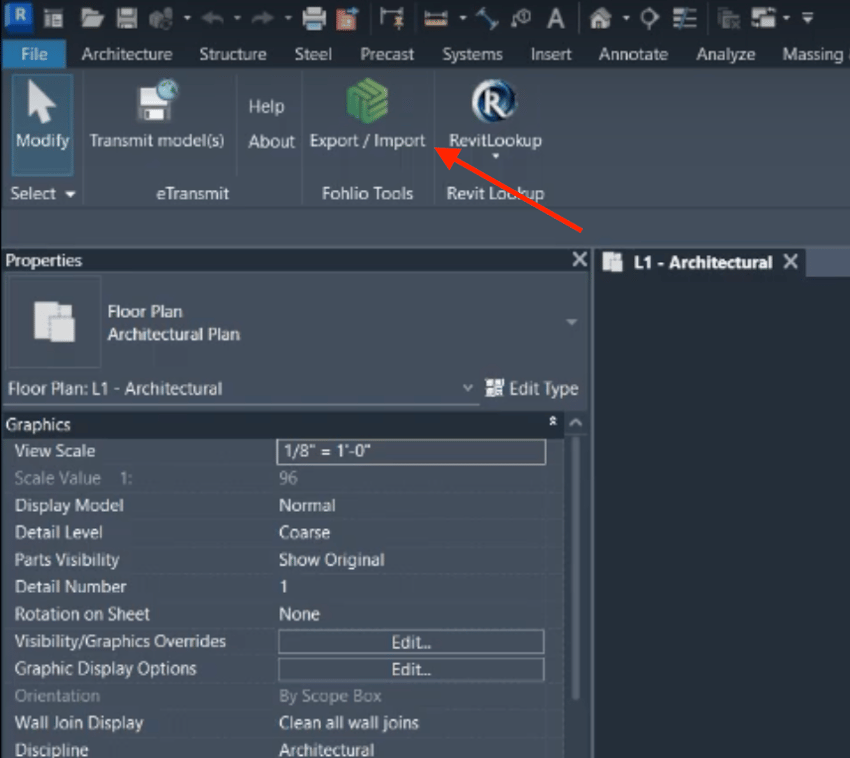Viewport: 850px width, 758px height.
Task: Launch RevitLookup
Action: (492, 110)
